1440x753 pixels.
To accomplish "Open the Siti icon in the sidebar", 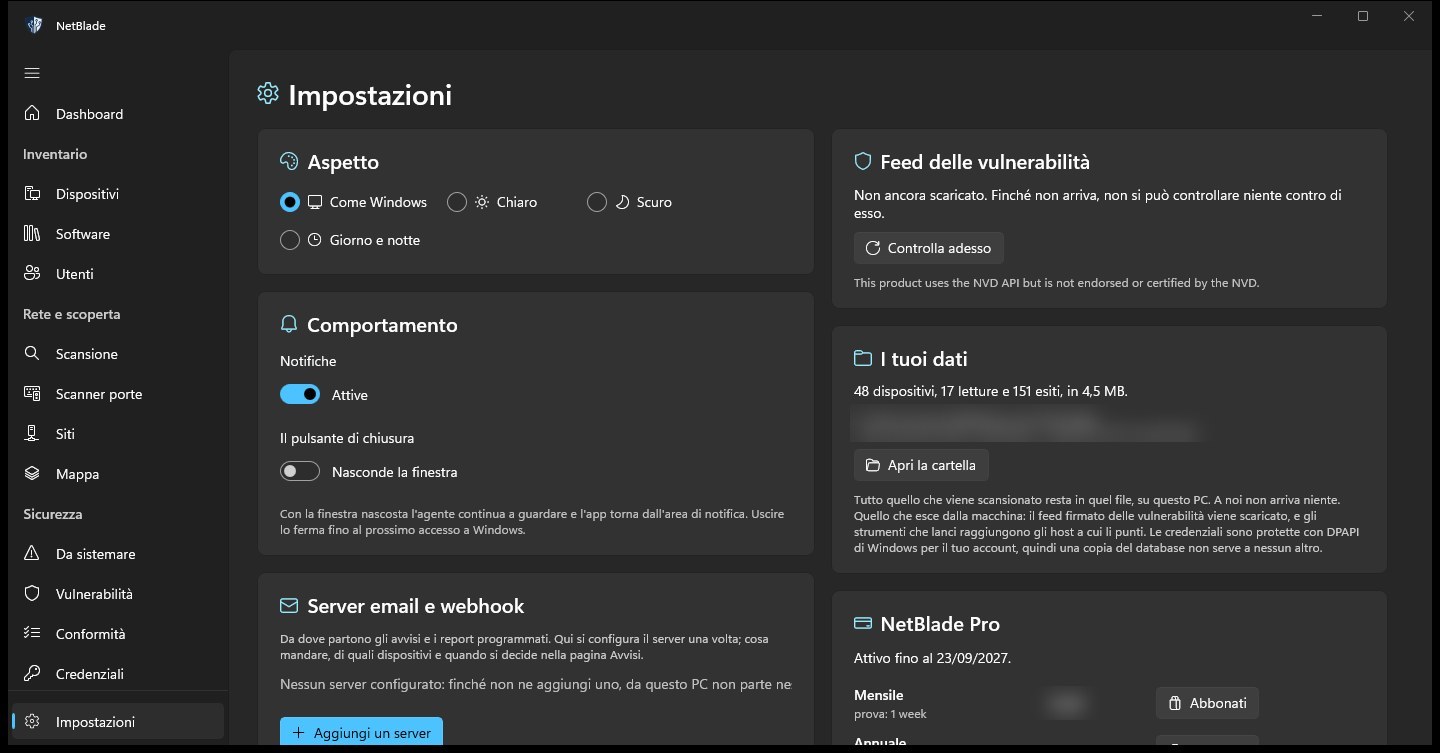I will [32, 434].
